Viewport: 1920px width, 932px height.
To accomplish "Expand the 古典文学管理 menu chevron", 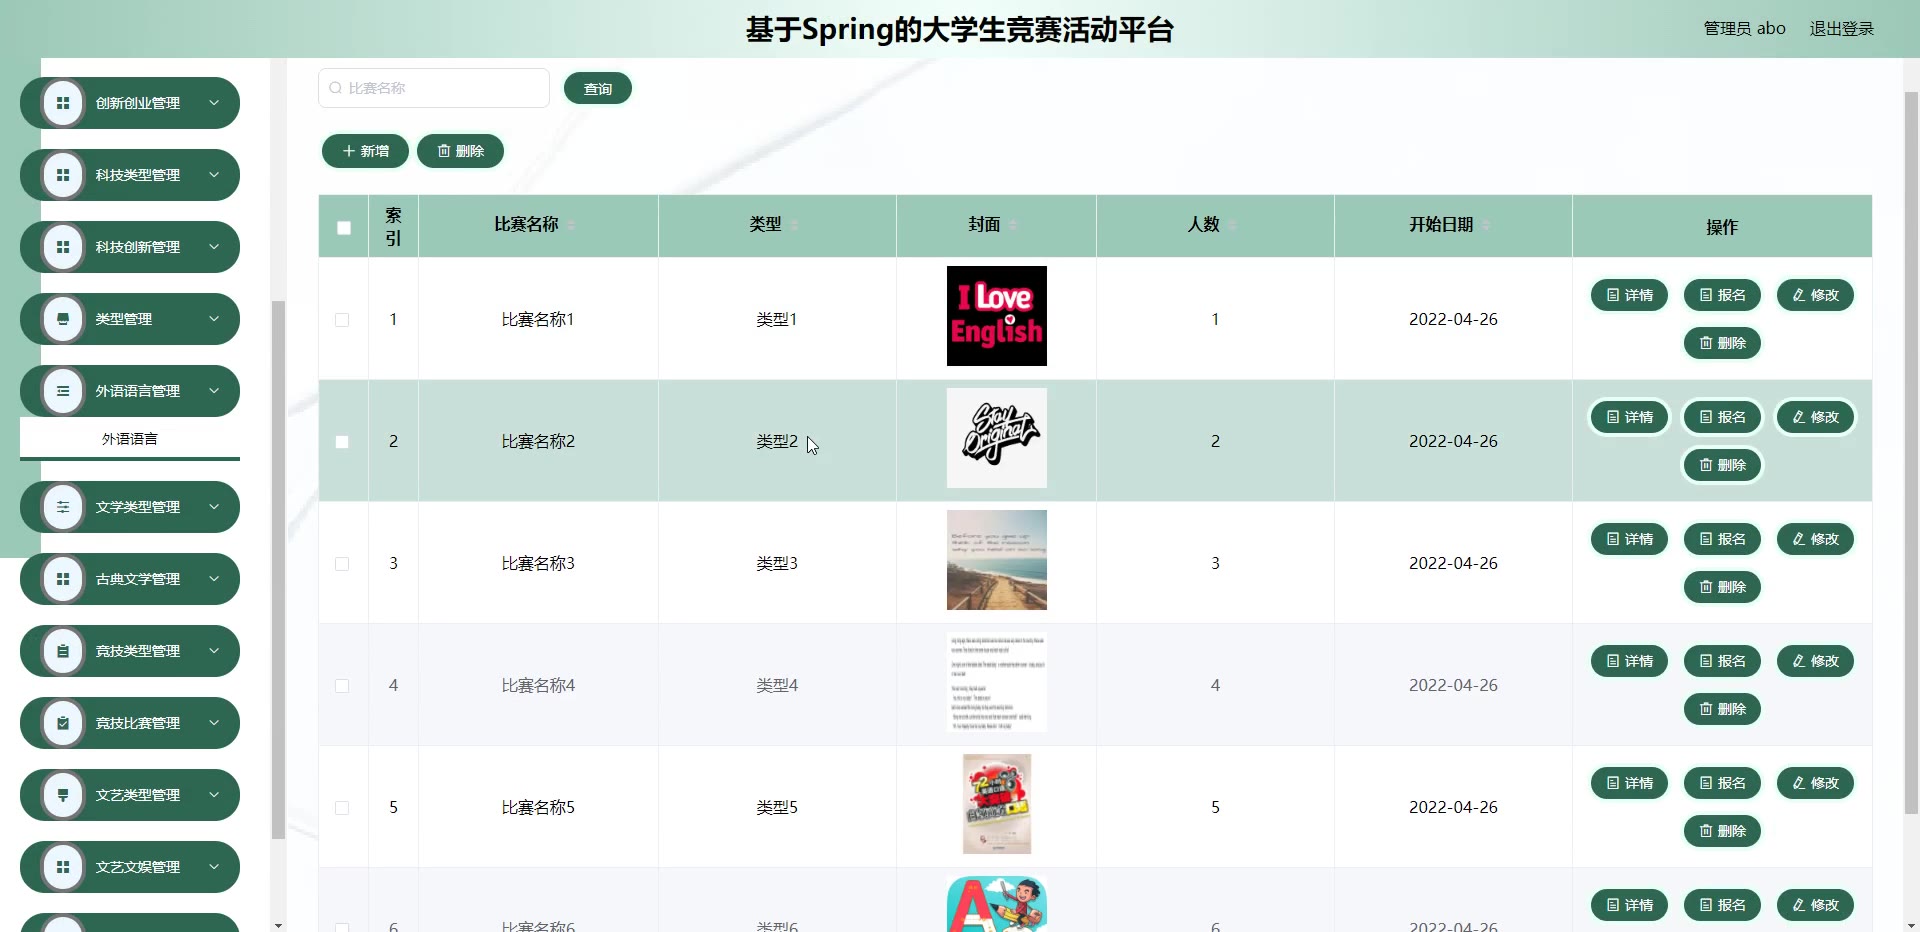I will click(x=214, y=579).
